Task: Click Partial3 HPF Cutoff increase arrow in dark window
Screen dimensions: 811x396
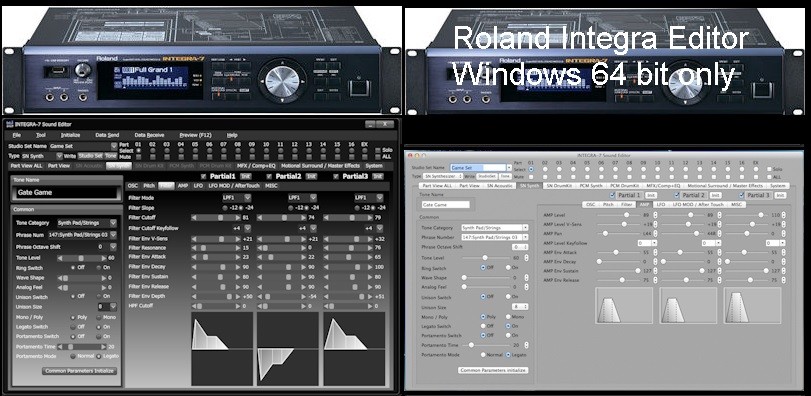Action: click(371, 306)
